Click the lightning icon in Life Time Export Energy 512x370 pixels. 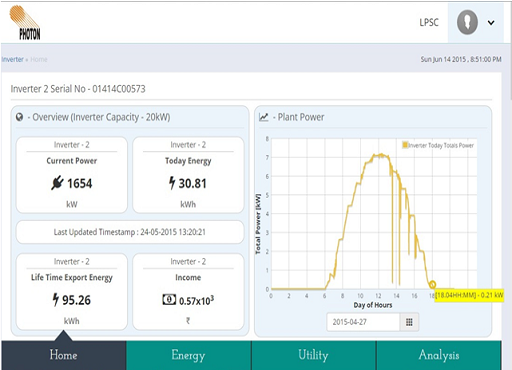pyautogui.click(x=56, y=299)
